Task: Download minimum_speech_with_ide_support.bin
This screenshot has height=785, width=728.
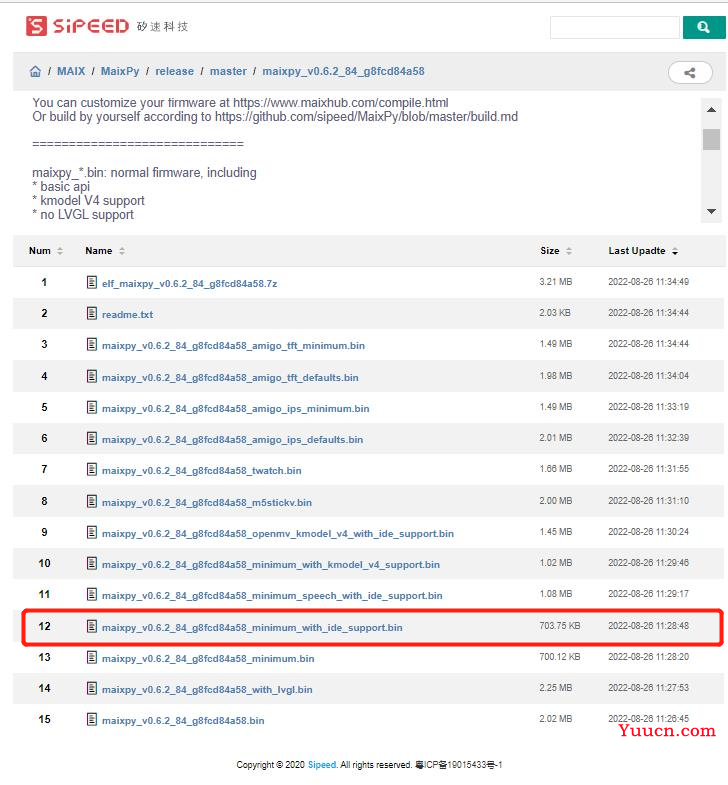Action: [272, 596]
